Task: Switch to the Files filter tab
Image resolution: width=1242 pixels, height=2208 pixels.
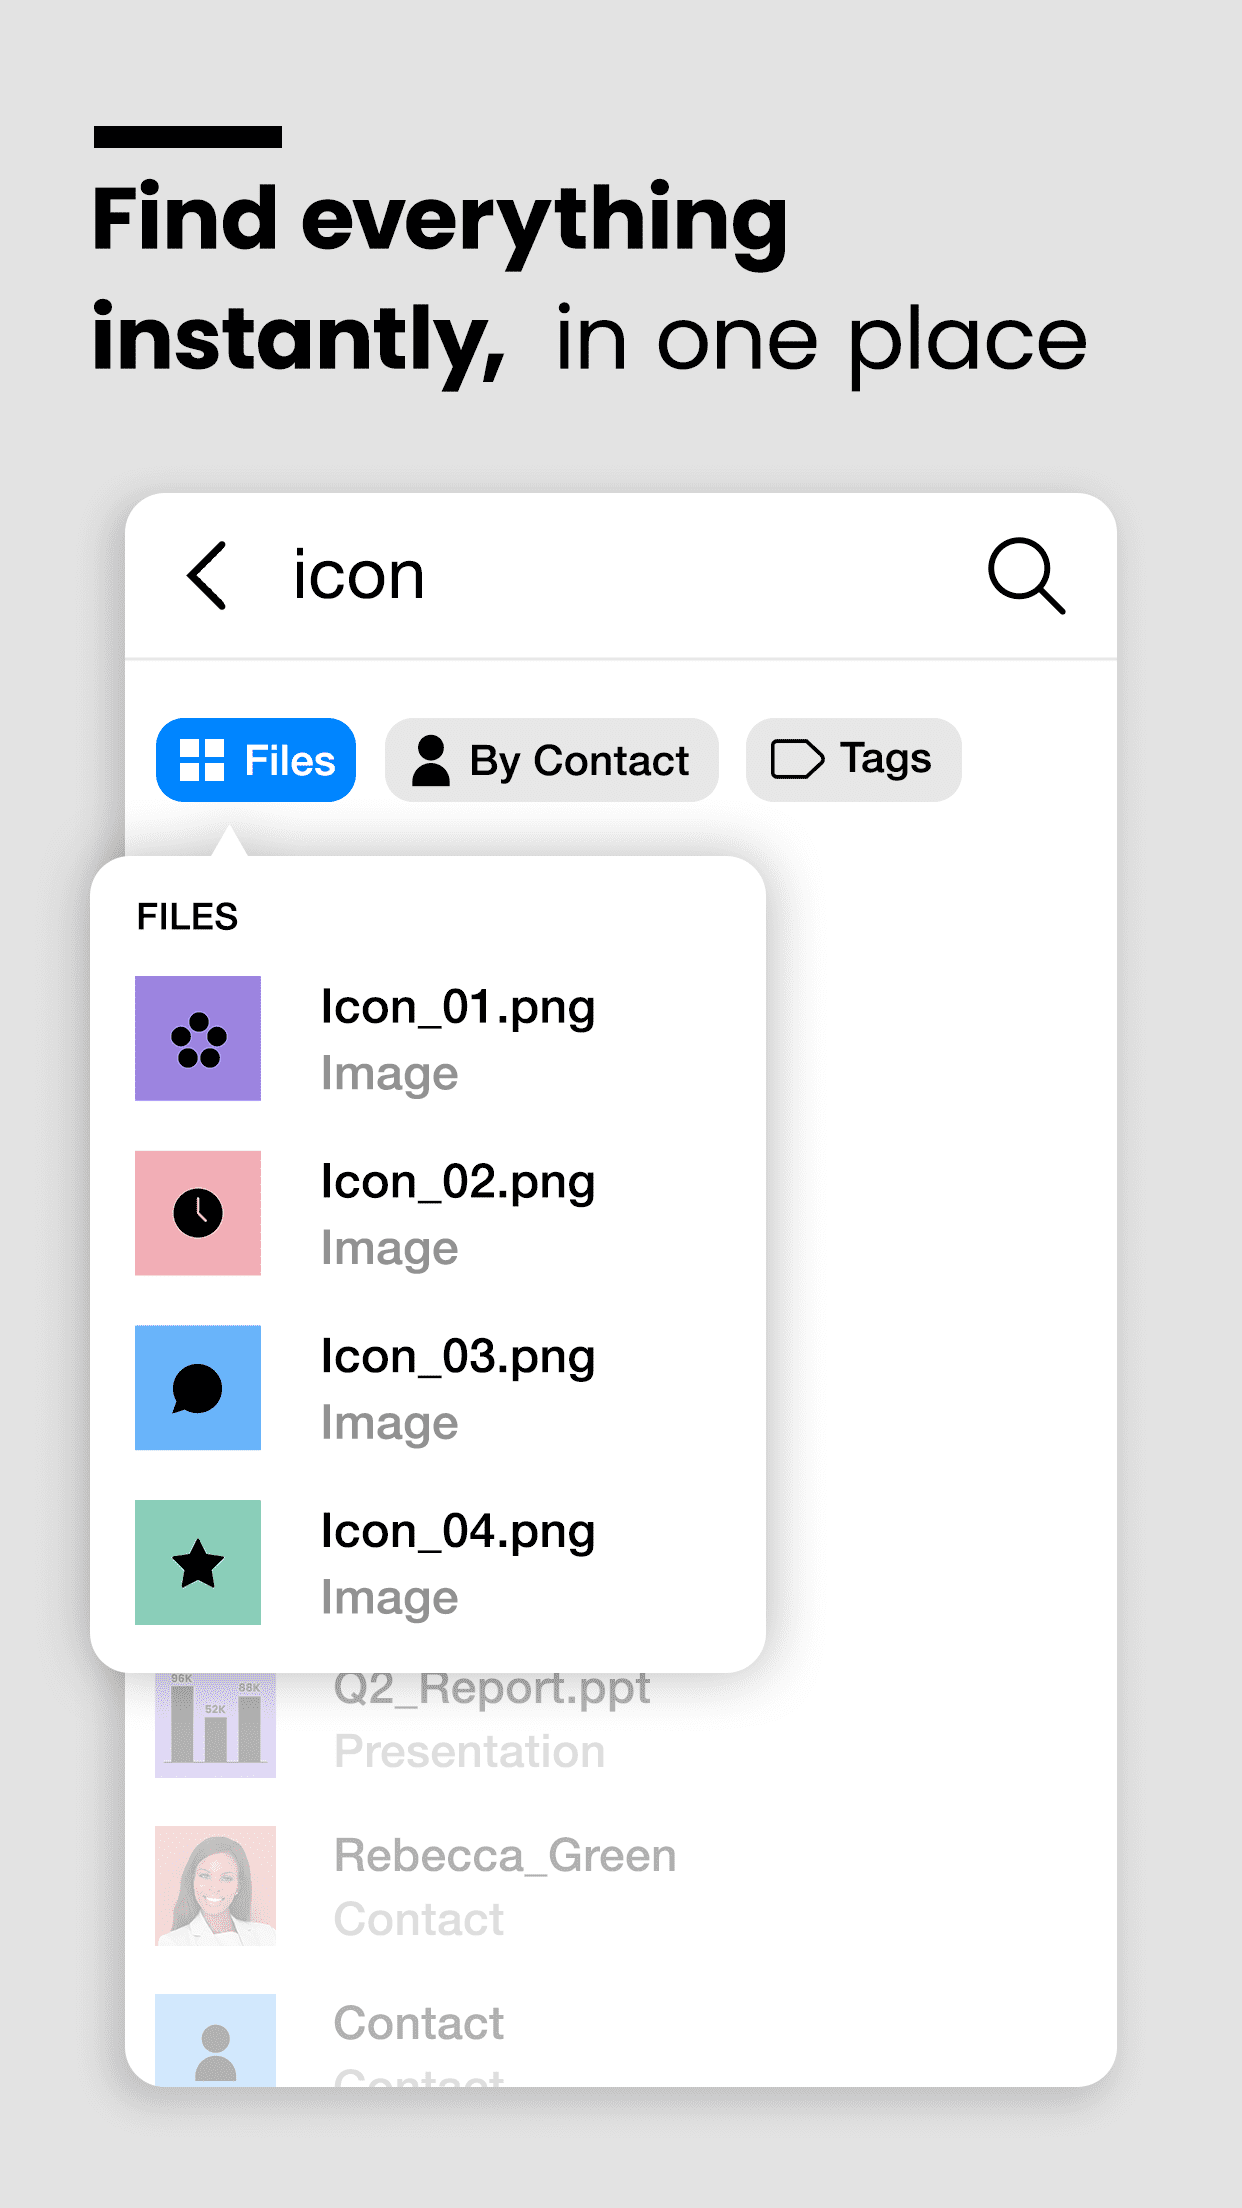Action: [256, 760]
